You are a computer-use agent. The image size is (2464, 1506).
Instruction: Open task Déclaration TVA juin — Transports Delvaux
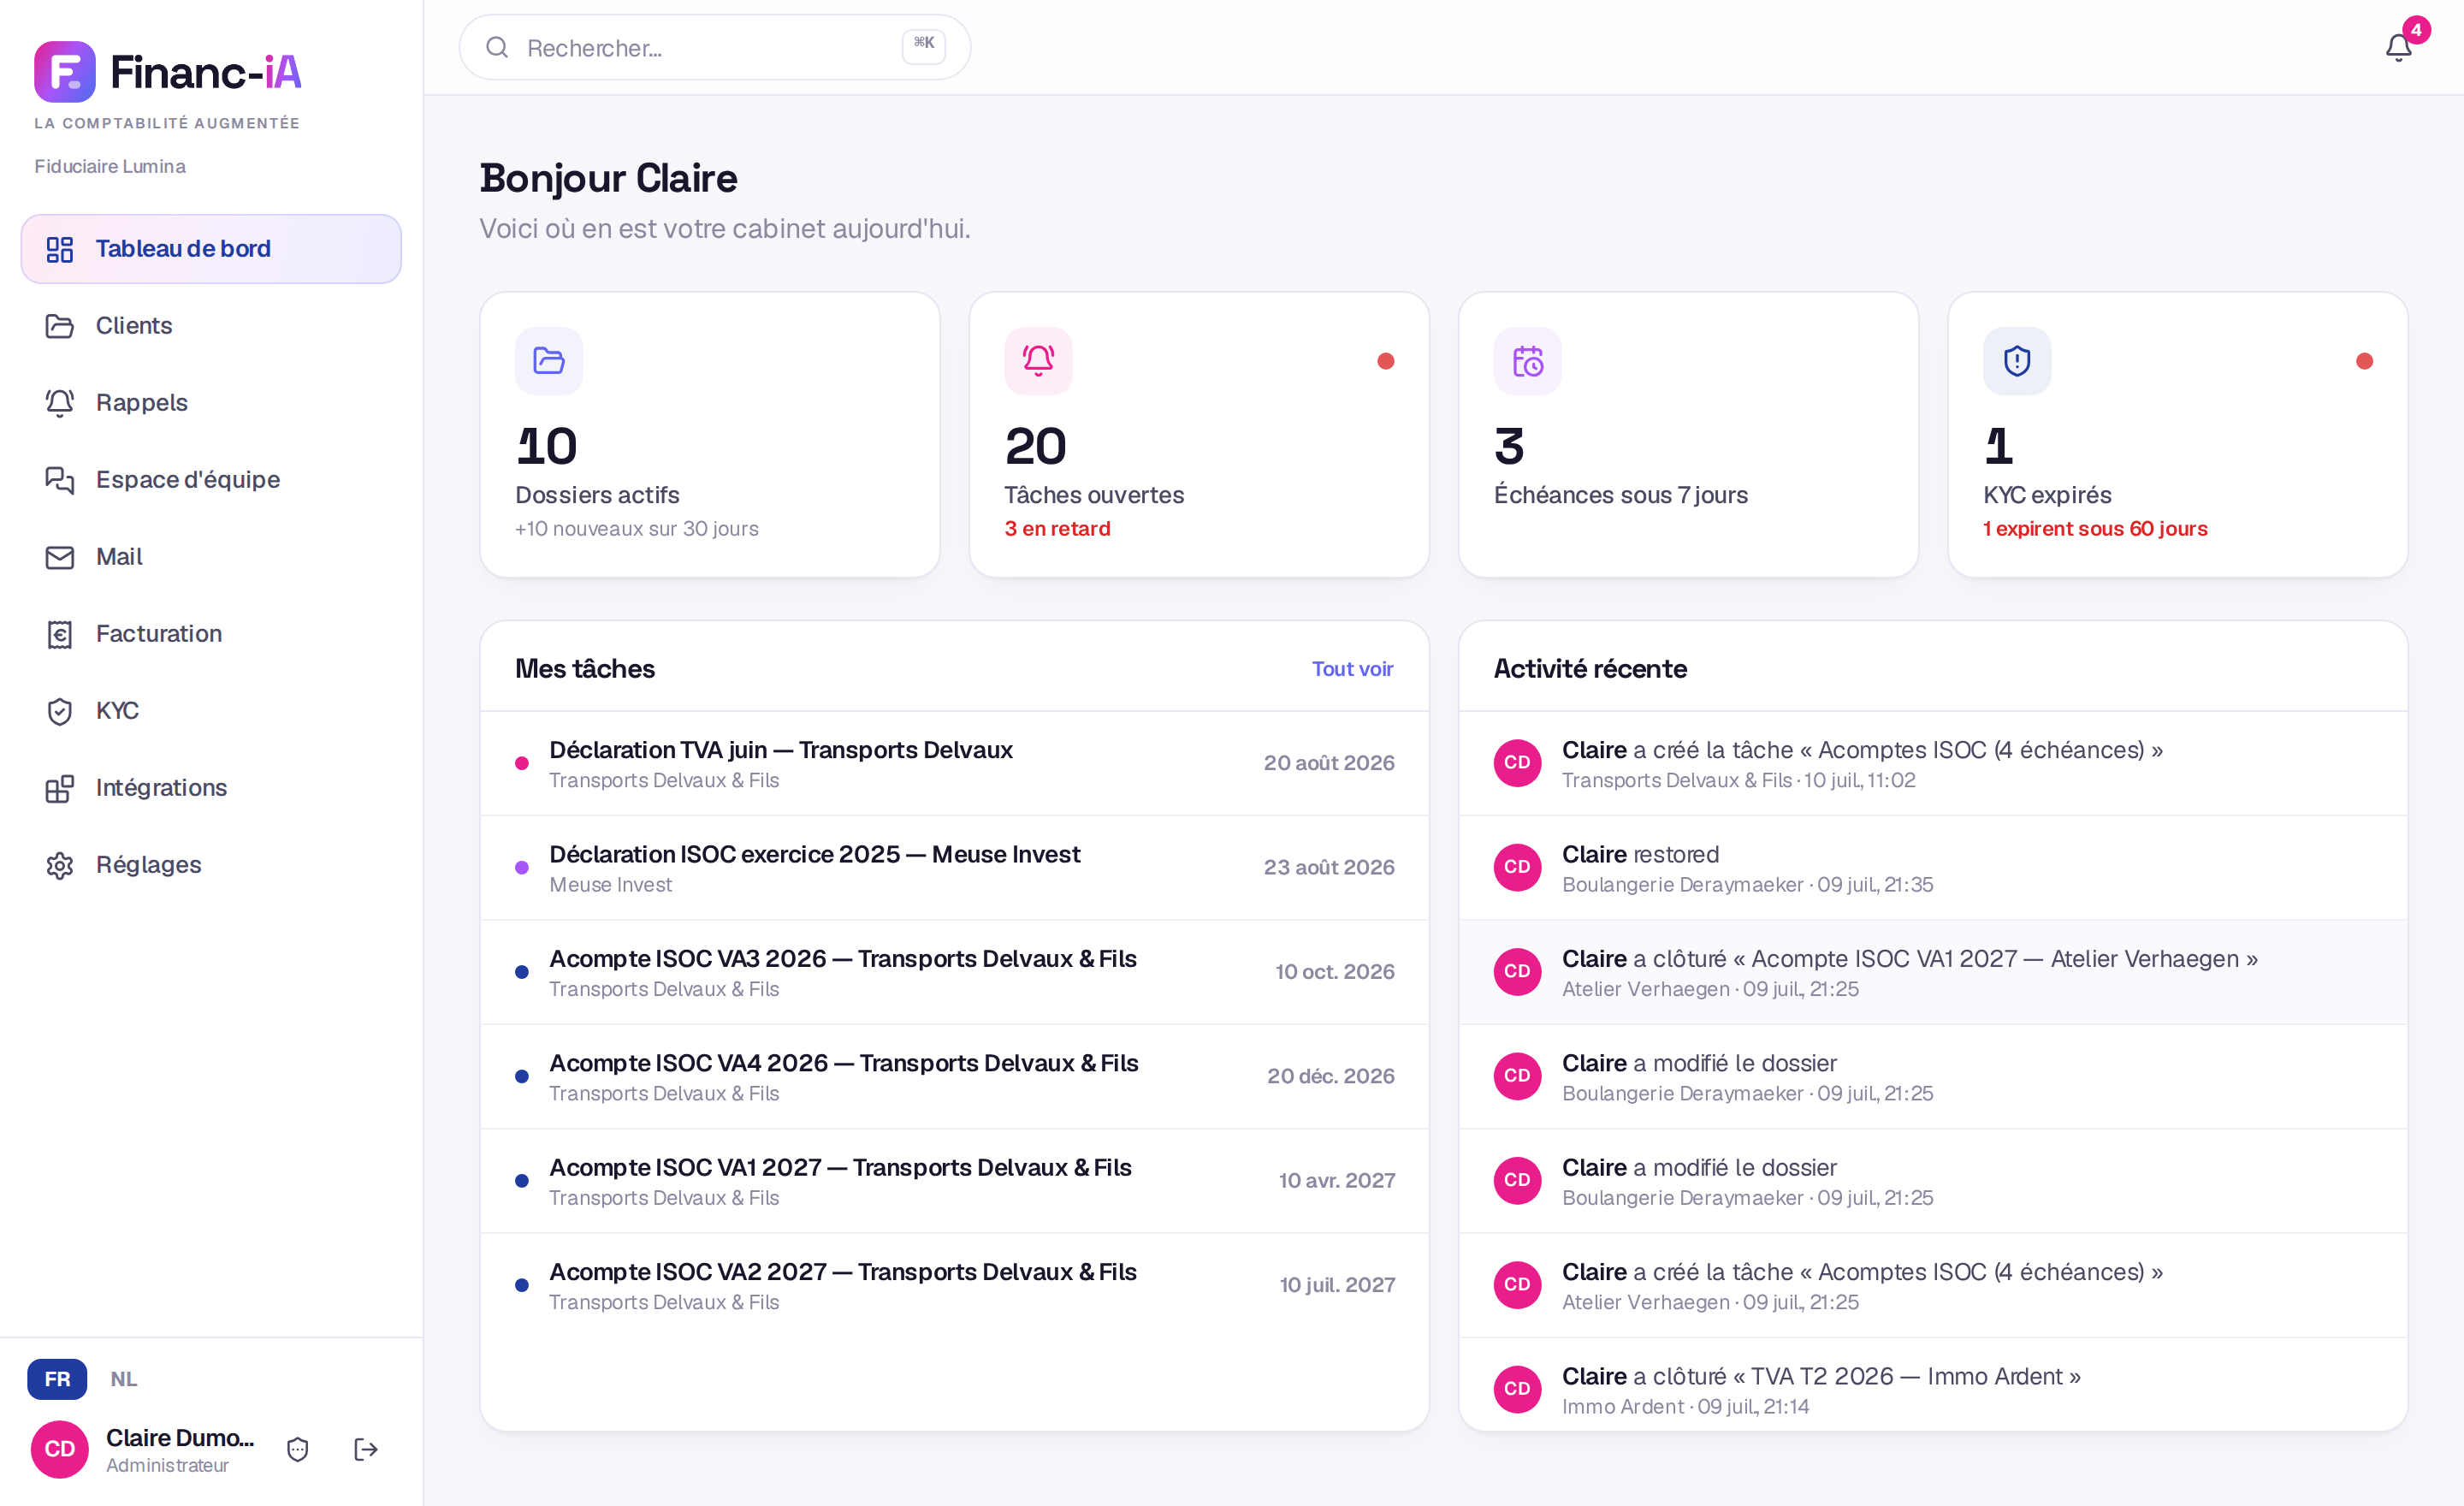[x=954, y=764]
